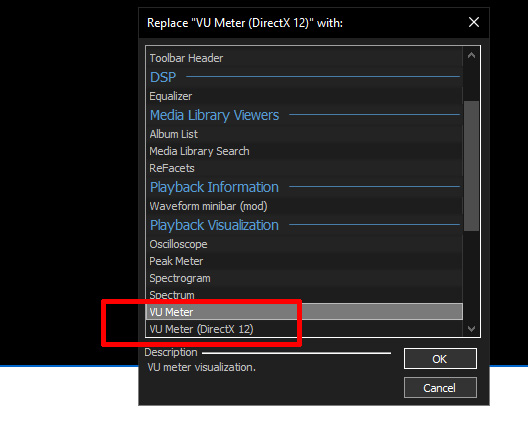Select Spectrogram visualization
Image resolution: width=528 pixels, height=423 pixels.
point(304,278)
